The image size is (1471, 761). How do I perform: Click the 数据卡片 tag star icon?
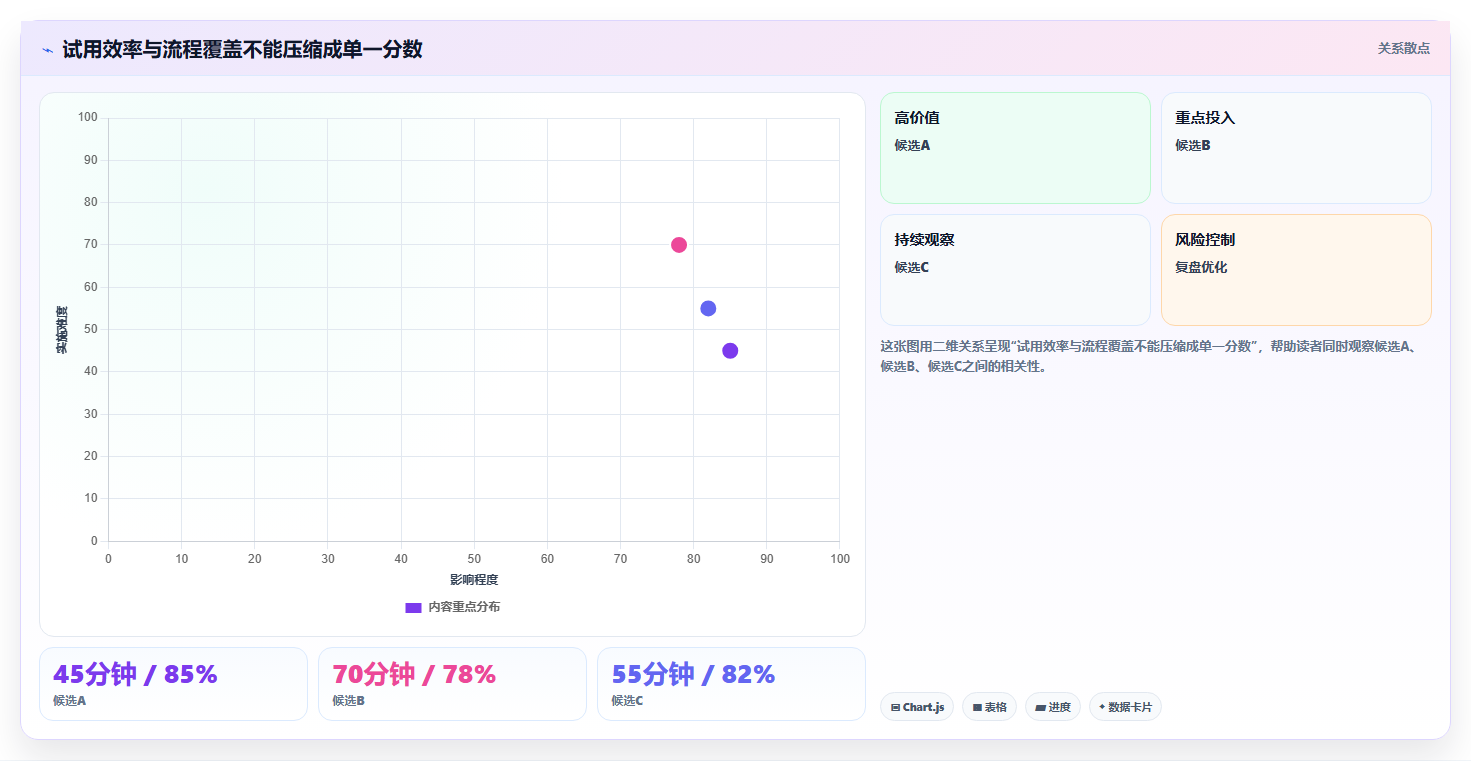point(1102,706)
